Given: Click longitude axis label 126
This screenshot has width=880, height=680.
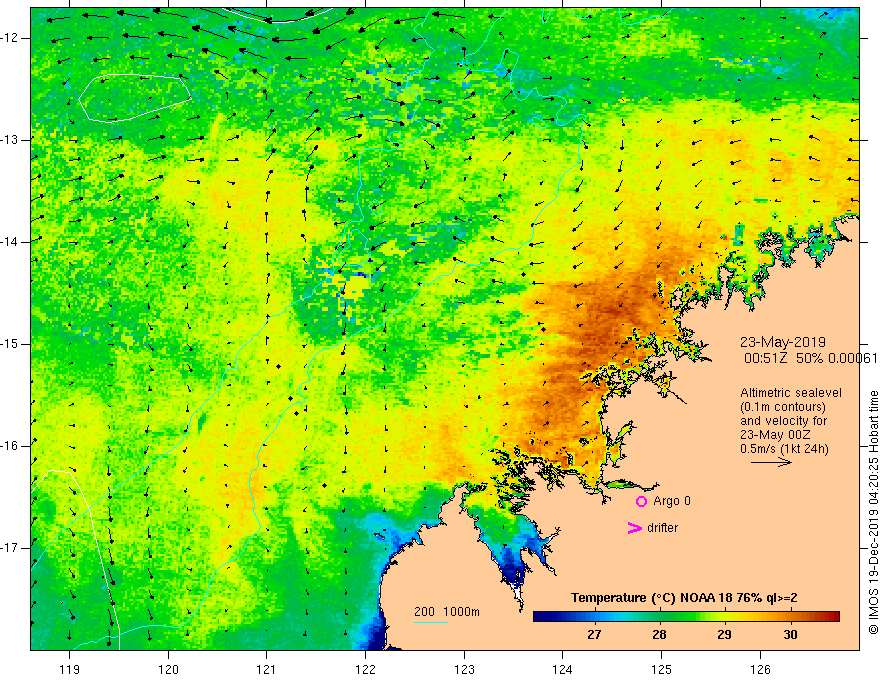Looking at the screenshot, I should [x=760, y=669].
